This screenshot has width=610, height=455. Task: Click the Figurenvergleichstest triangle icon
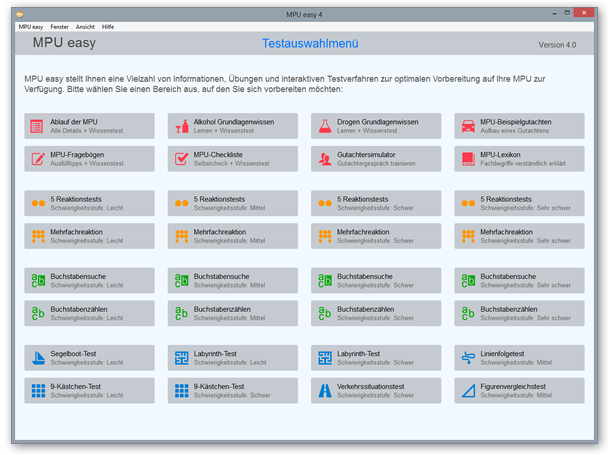click(x=468, y=390)
